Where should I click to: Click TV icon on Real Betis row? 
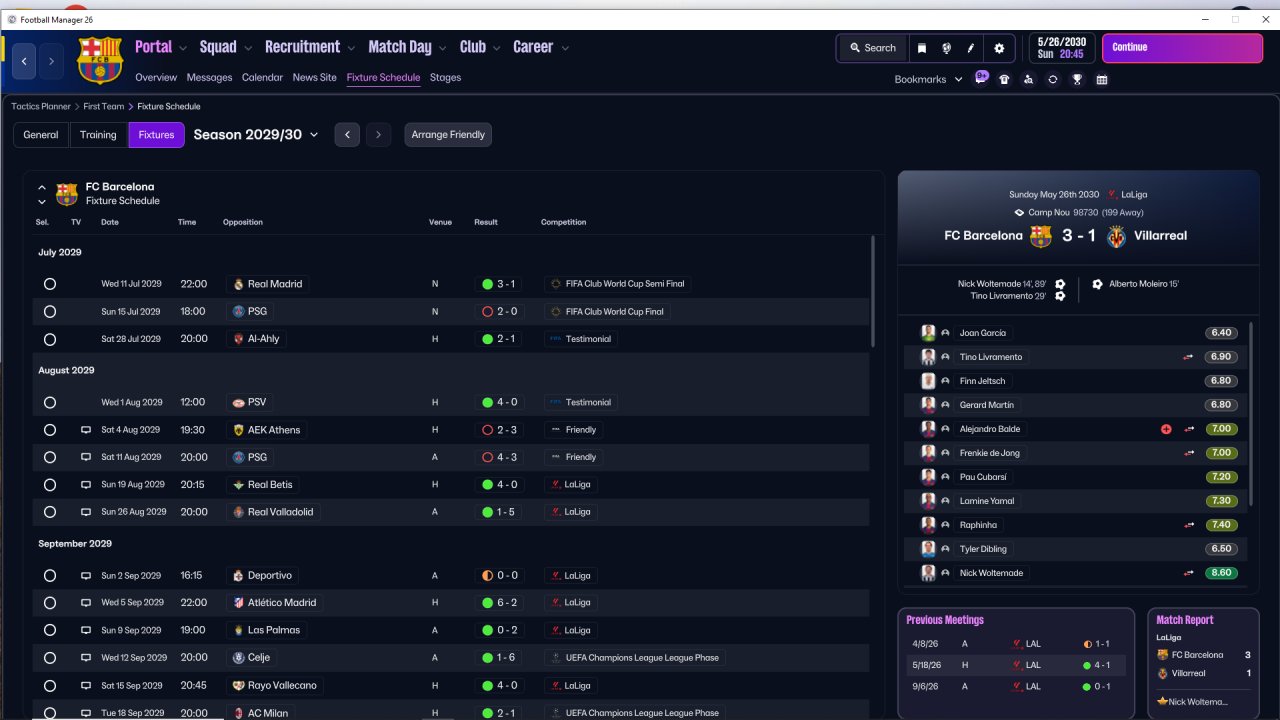(x=86, y=485)
